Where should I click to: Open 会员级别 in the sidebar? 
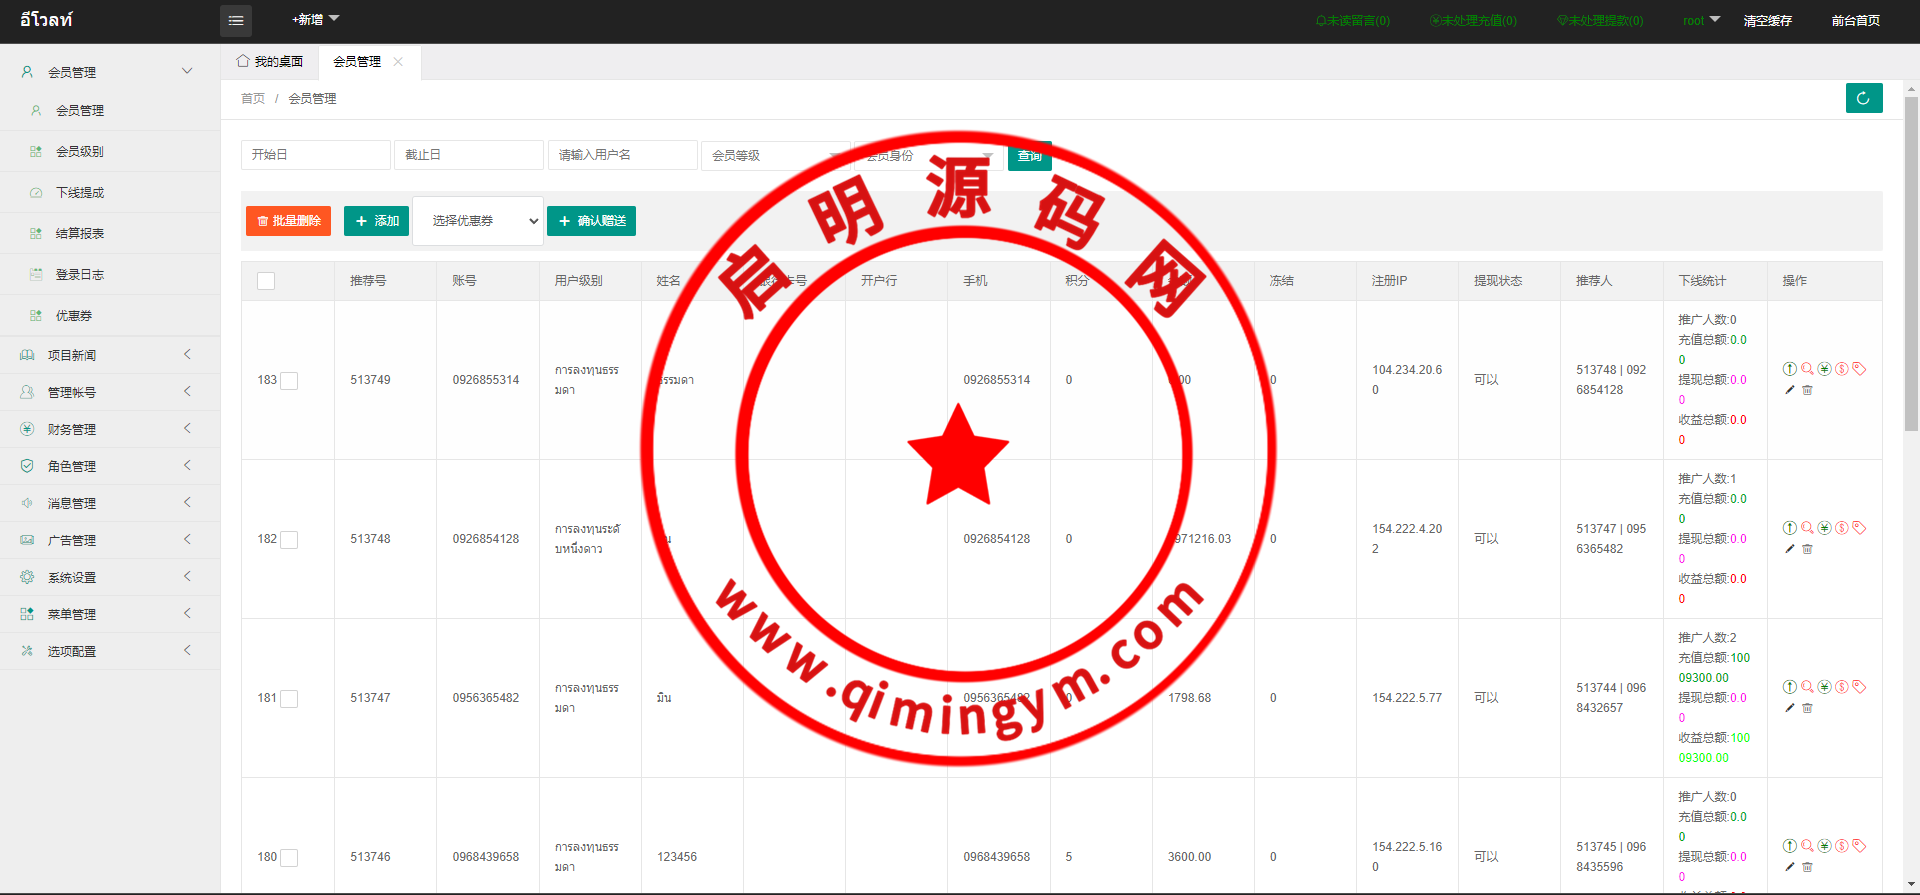click(x=80, y=152)
